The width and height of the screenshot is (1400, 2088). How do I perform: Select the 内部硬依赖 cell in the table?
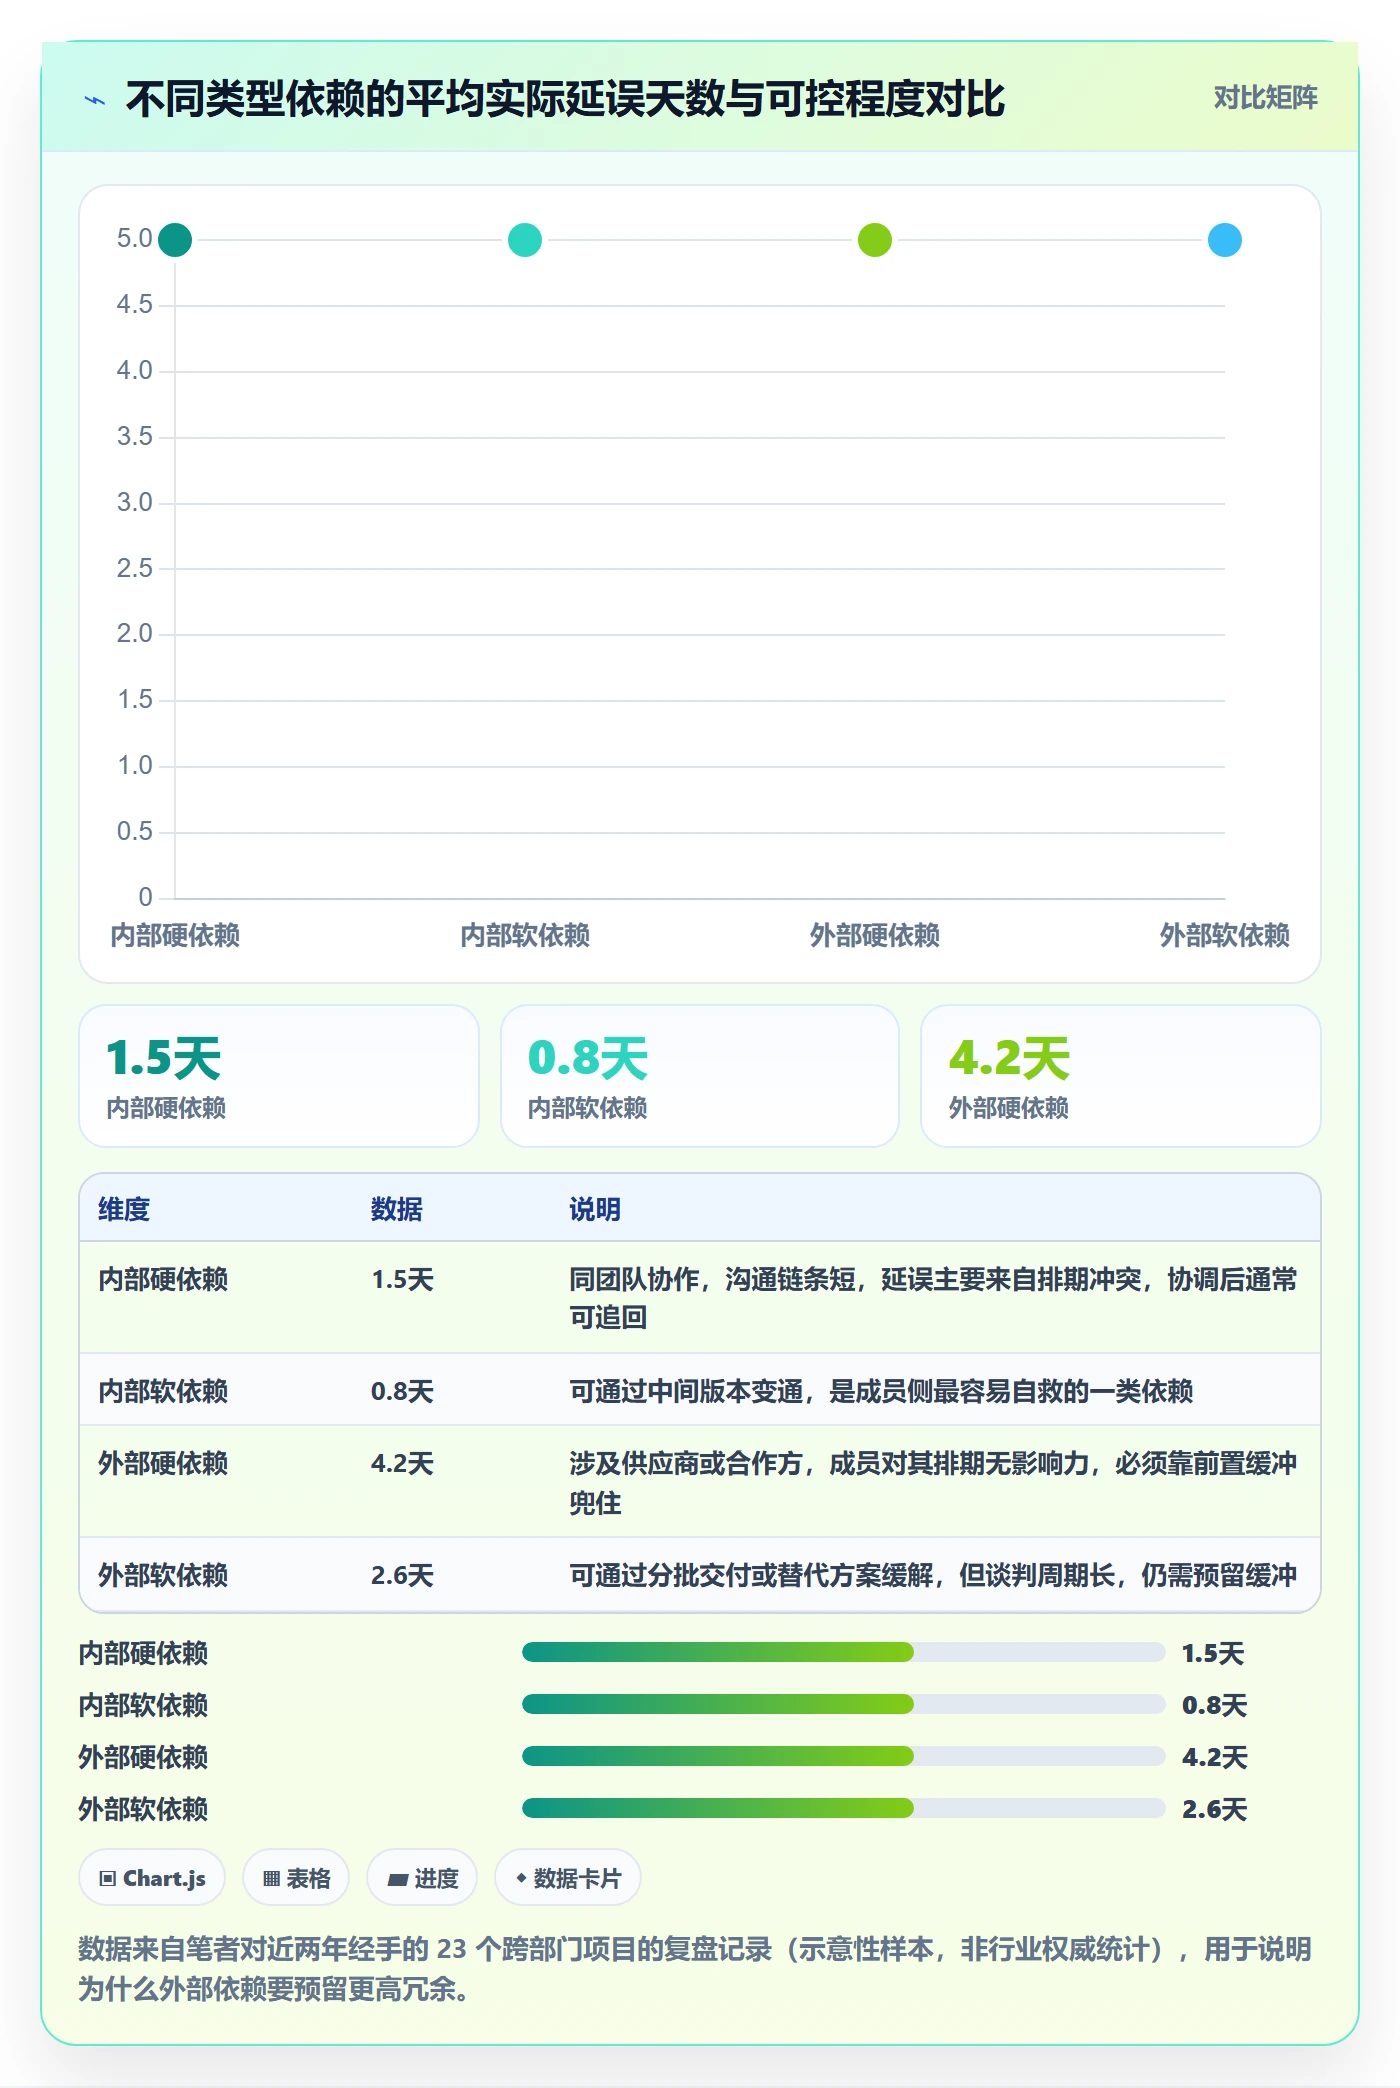163,1279
